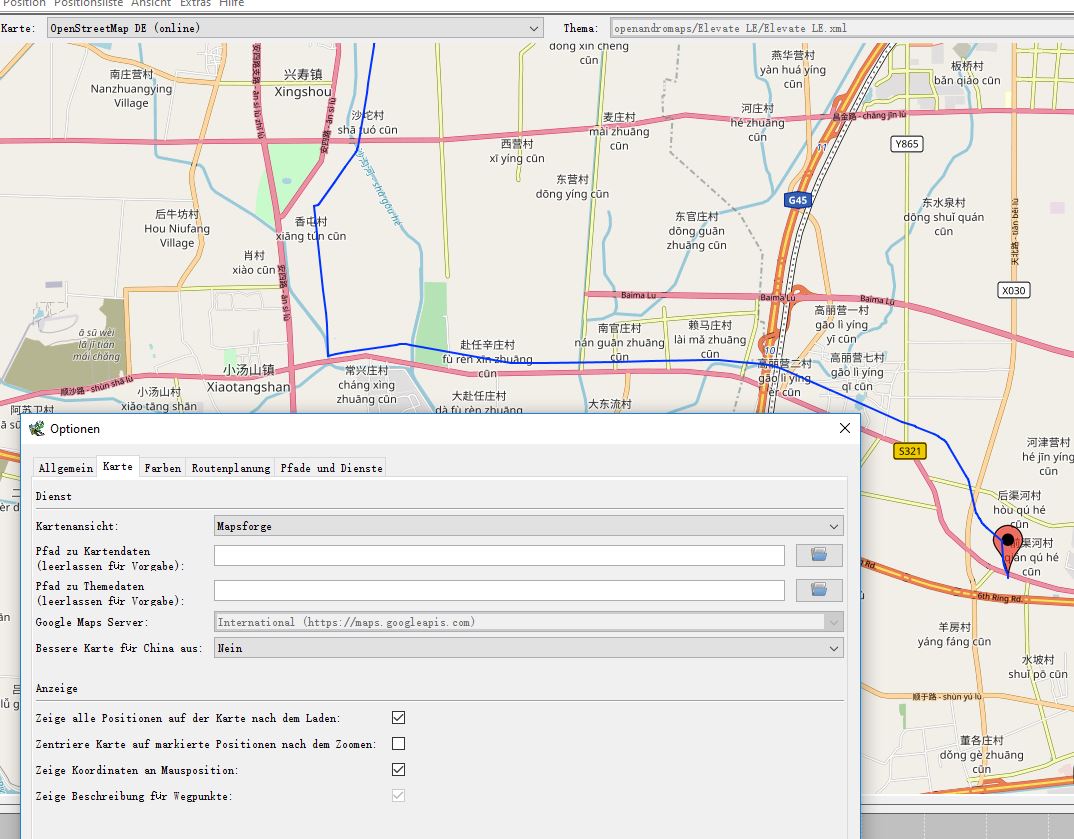Open the Karte OpenStreetMap DE dropdown
Viewport: 1074px width, 839px height.
(295, 28)
